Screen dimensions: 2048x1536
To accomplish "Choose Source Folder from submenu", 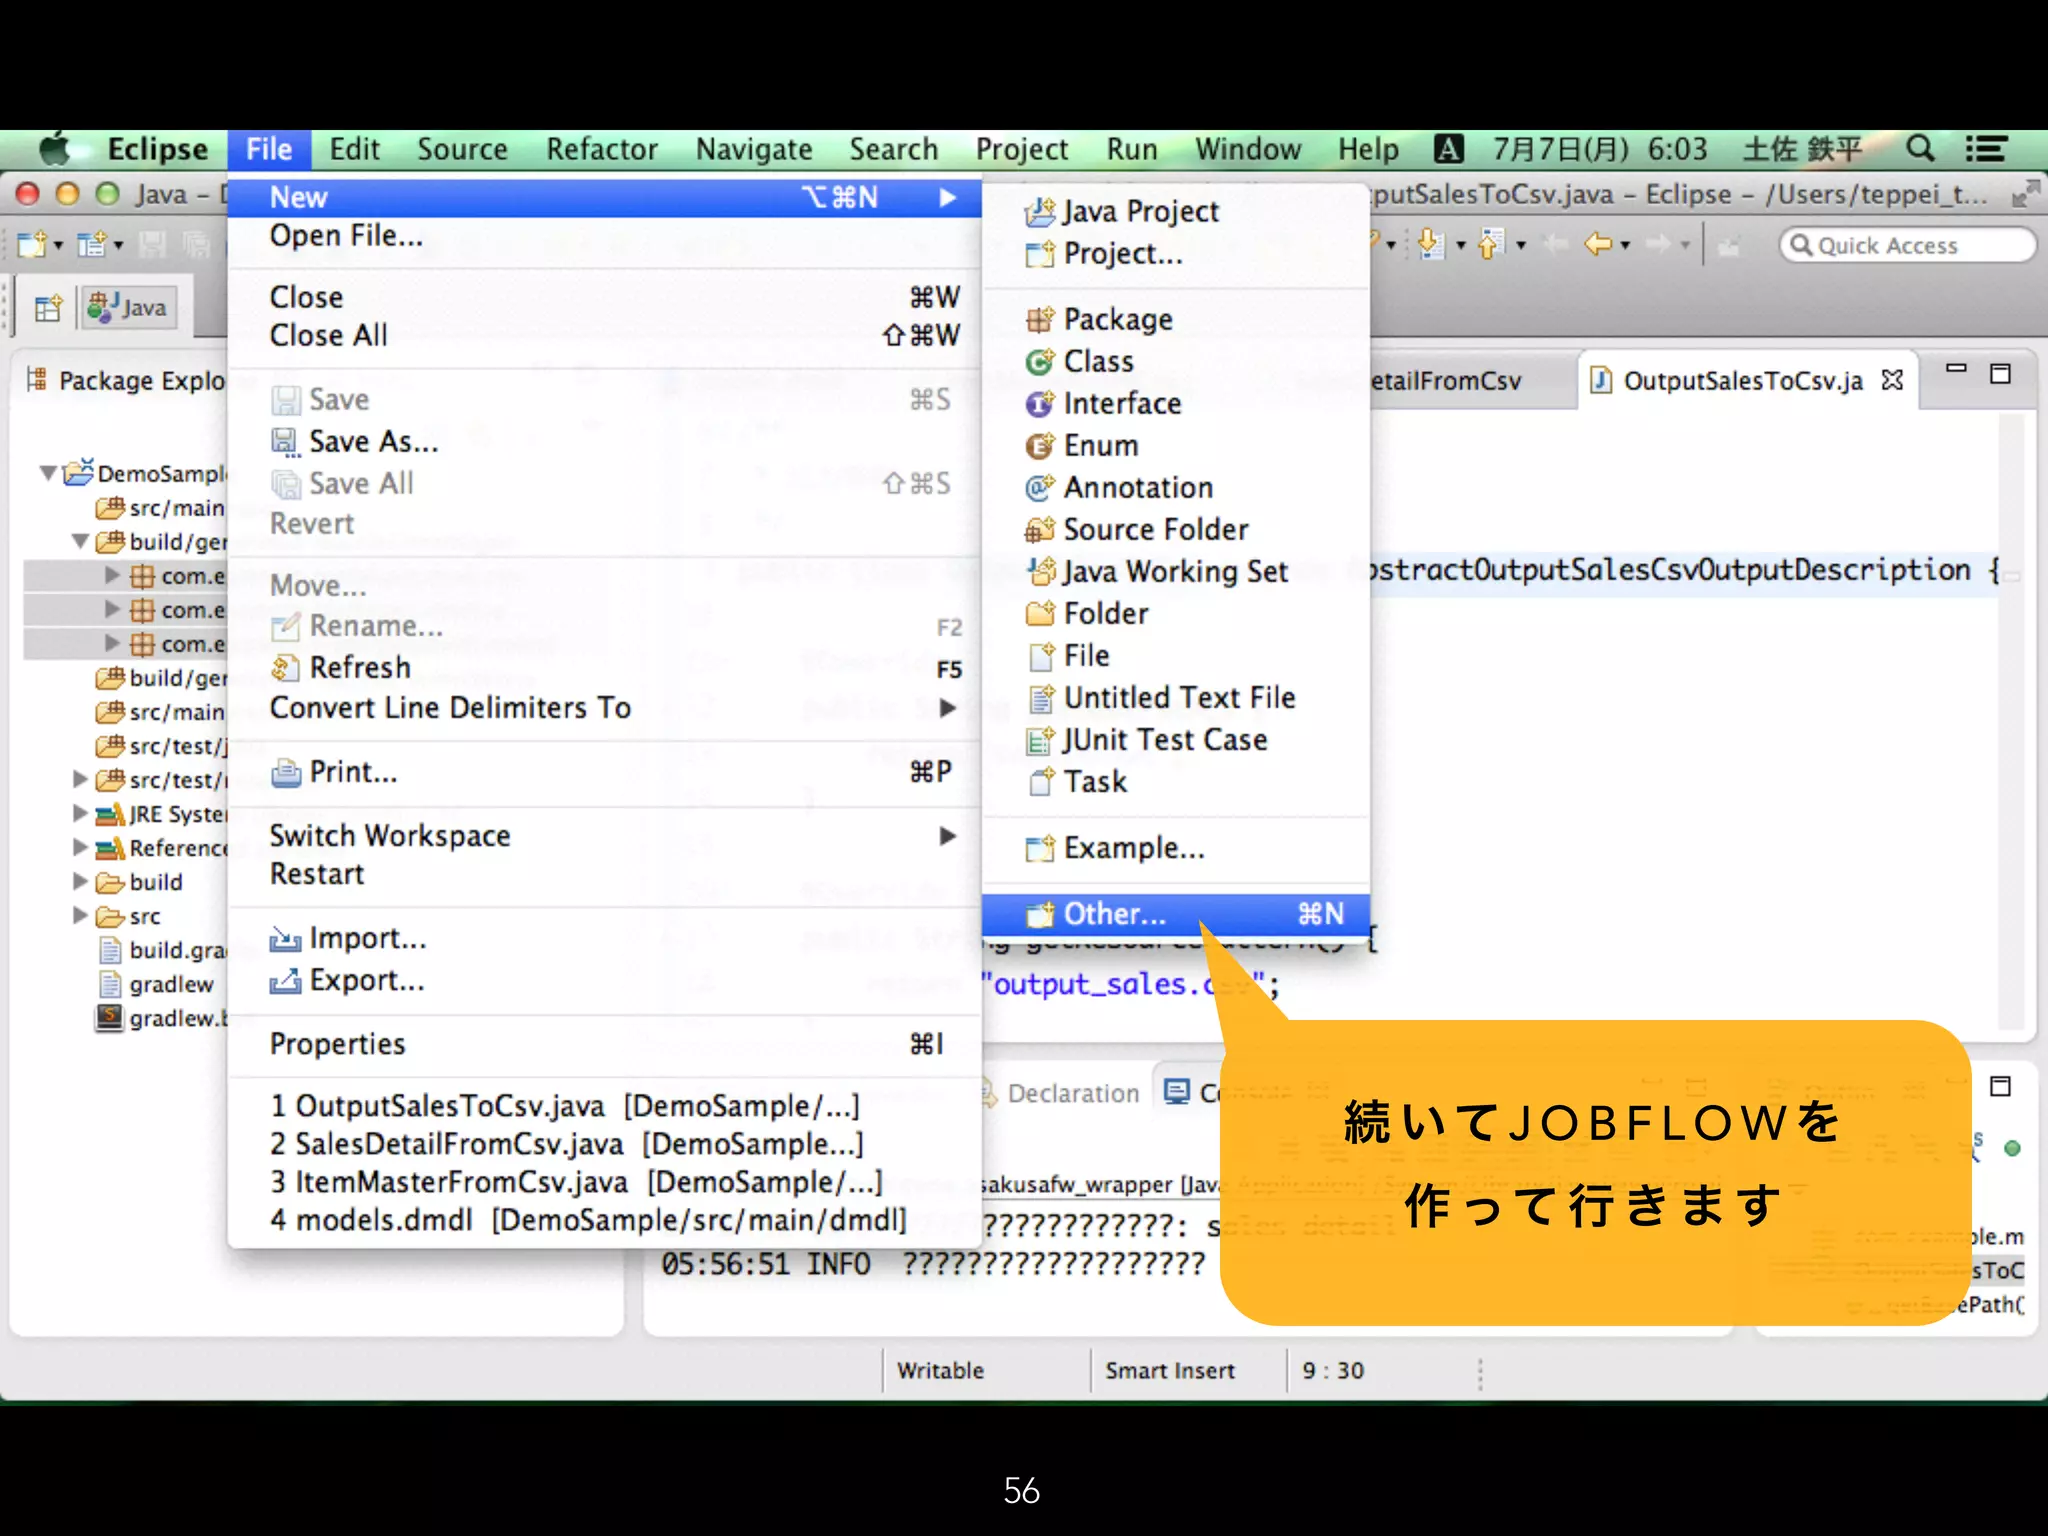I will tap(1155, 529).
